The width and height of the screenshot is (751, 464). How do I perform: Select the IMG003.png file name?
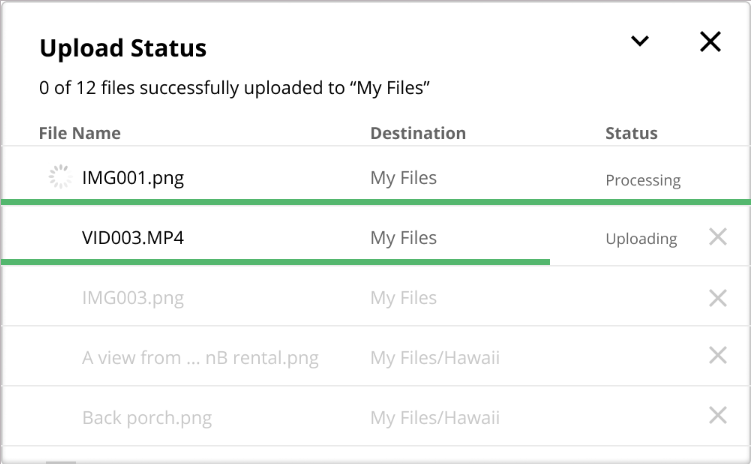(133, 298)
